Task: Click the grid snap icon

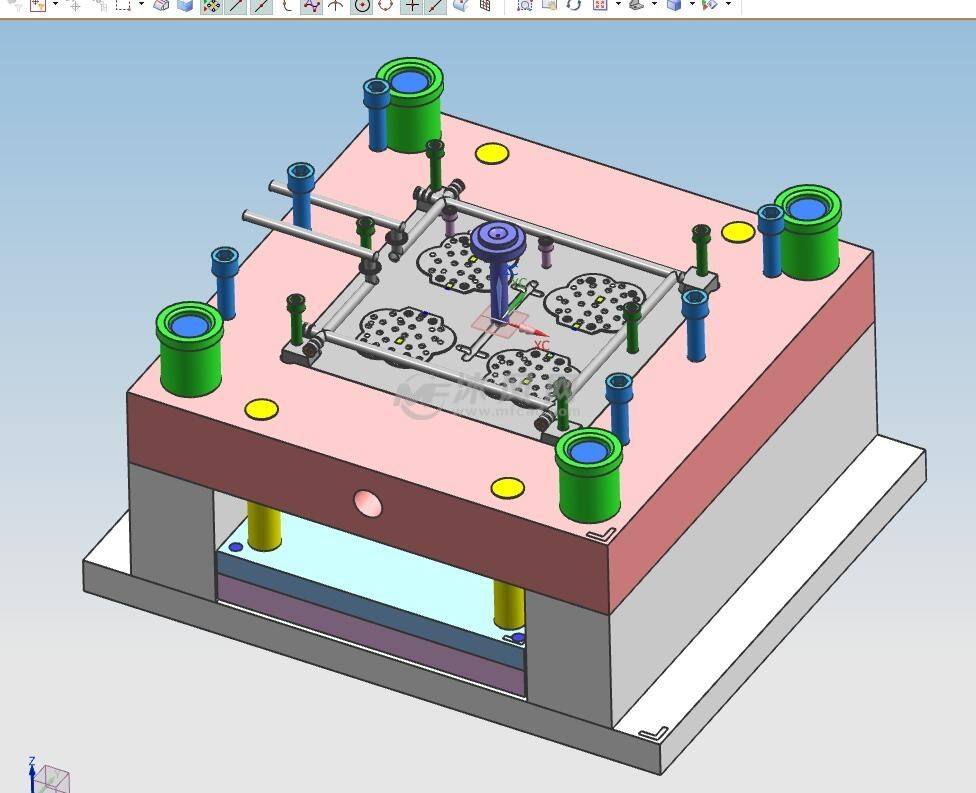Action: pos(486,6)
